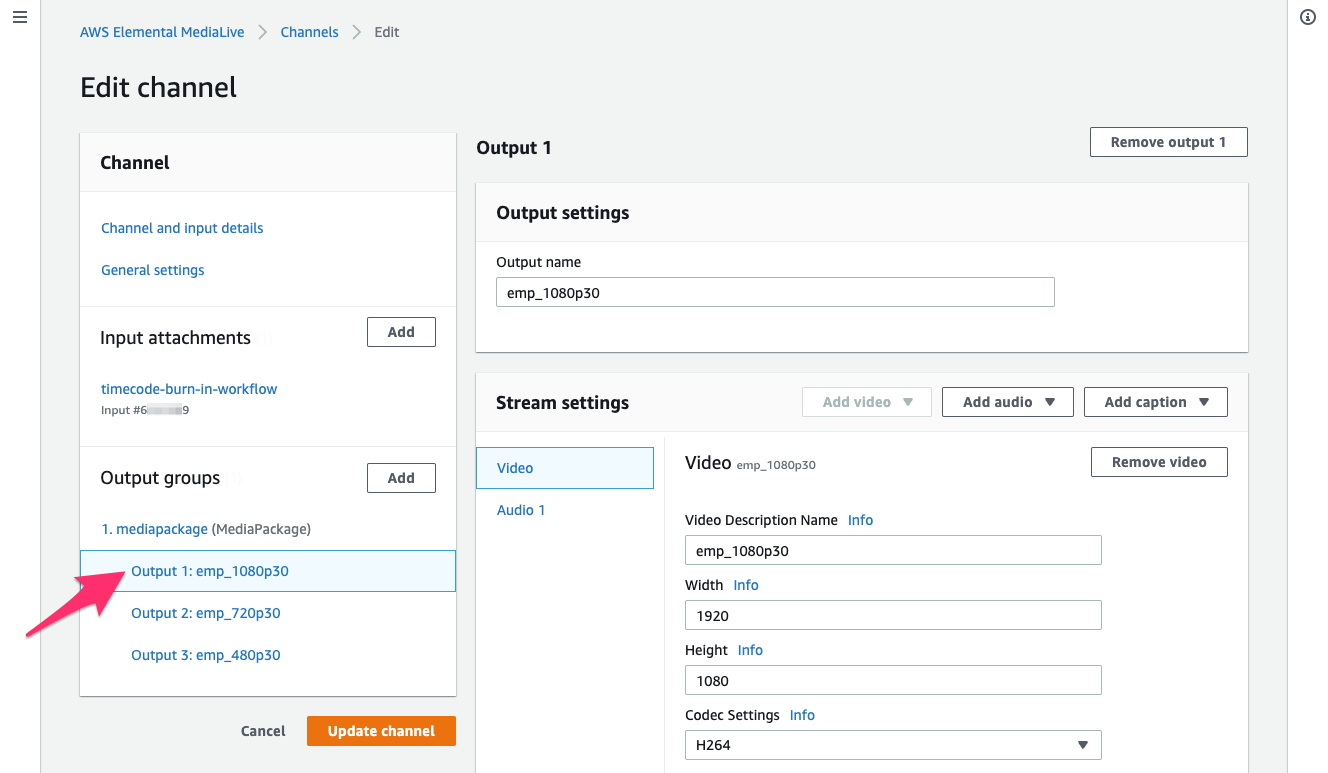The image size is (1328, 773).
Task: Open the info panel circle icon
Action: point(1307,18)
